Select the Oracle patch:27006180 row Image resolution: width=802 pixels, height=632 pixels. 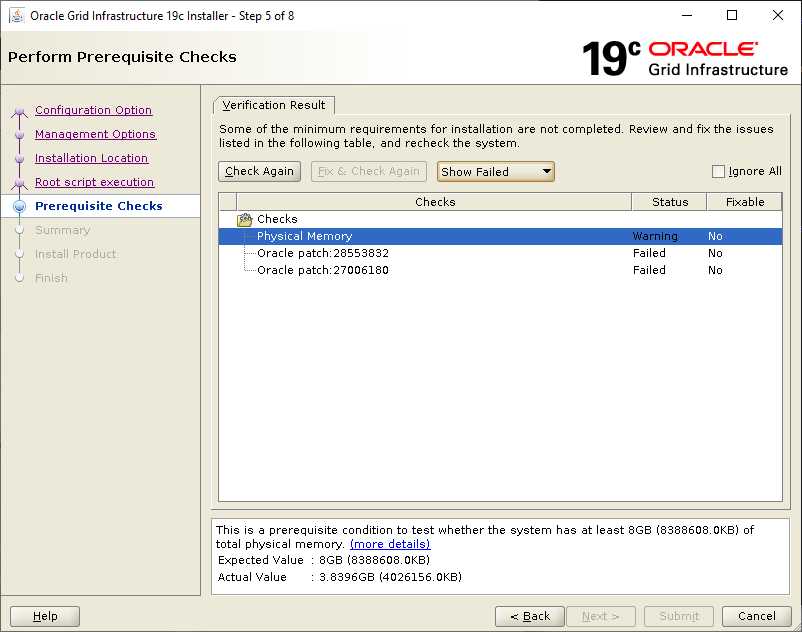pos(500,270)
